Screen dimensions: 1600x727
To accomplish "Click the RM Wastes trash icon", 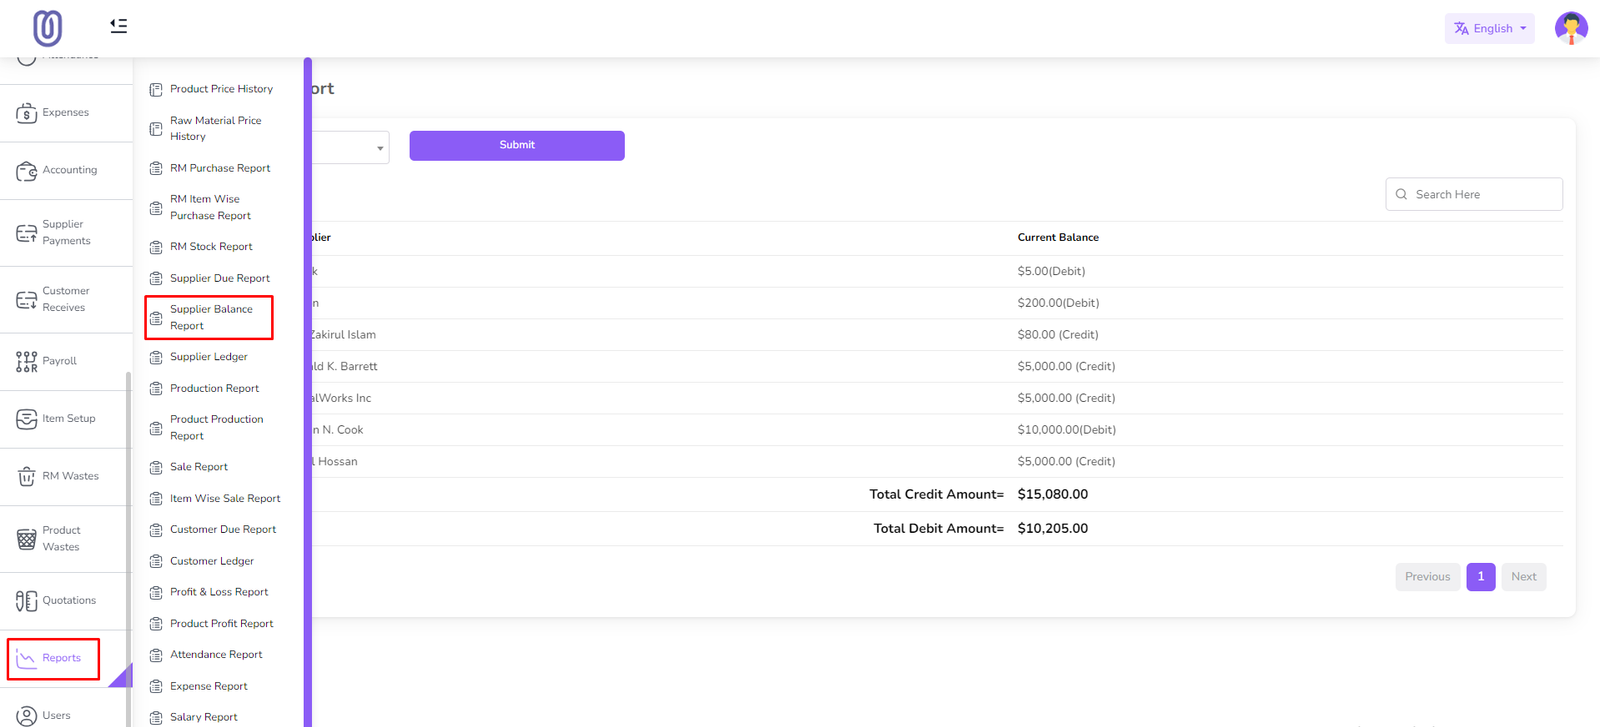I will point(27,477).
